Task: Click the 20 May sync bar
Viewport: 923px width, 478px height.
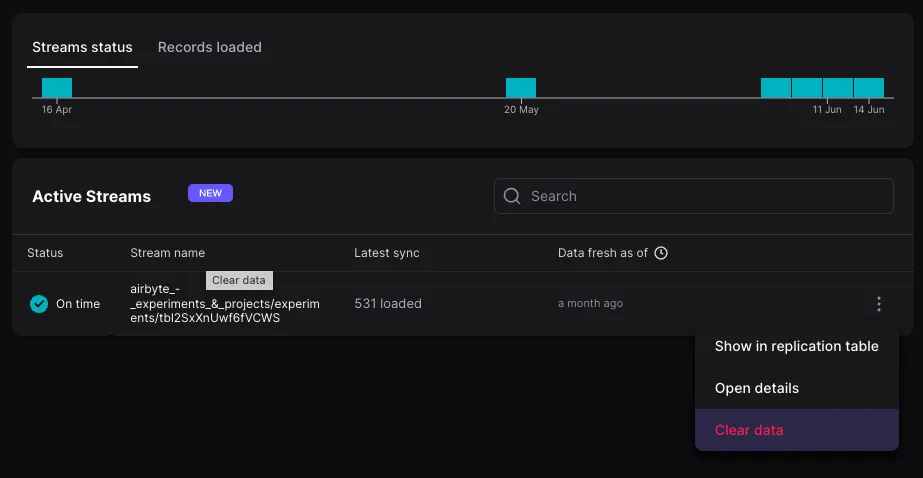Action: [521, 88]
